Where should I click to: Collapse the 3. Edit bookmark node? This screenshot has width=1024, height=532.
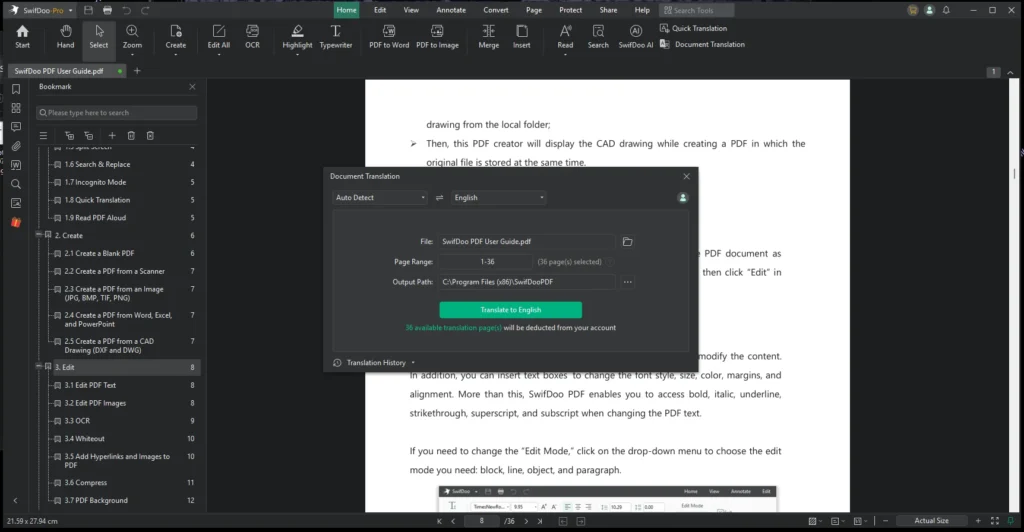(x=39, y=367)
